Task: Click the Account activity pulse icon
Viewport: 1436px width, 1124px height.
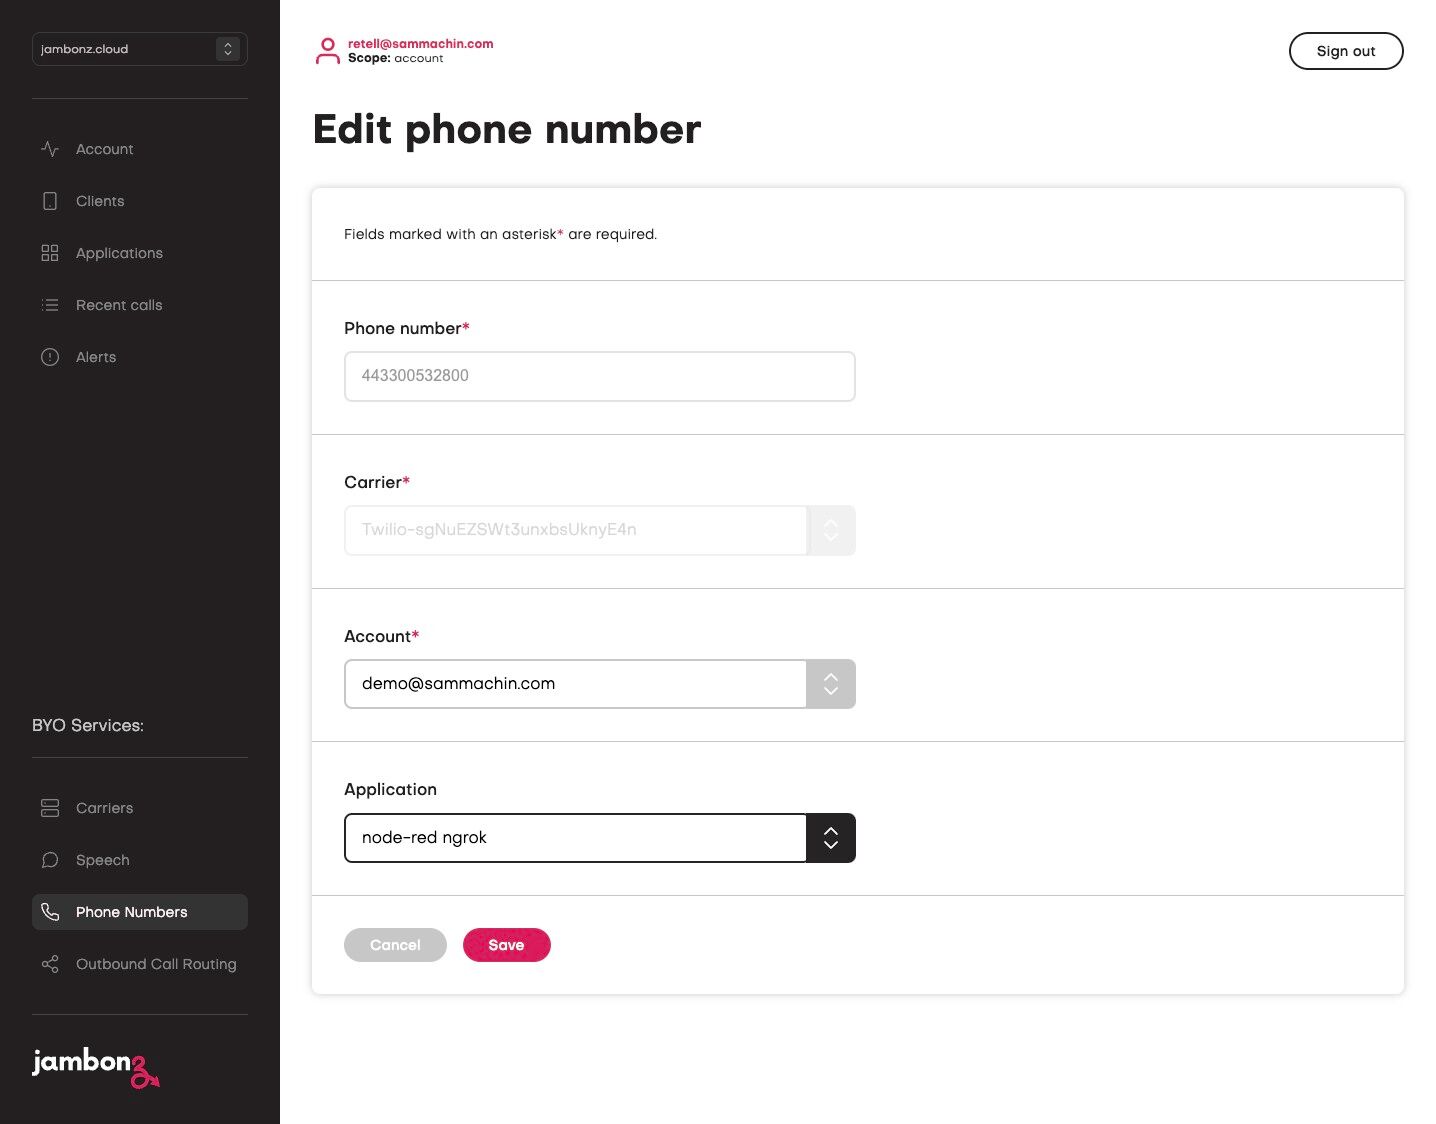Action: pos(50,149)
